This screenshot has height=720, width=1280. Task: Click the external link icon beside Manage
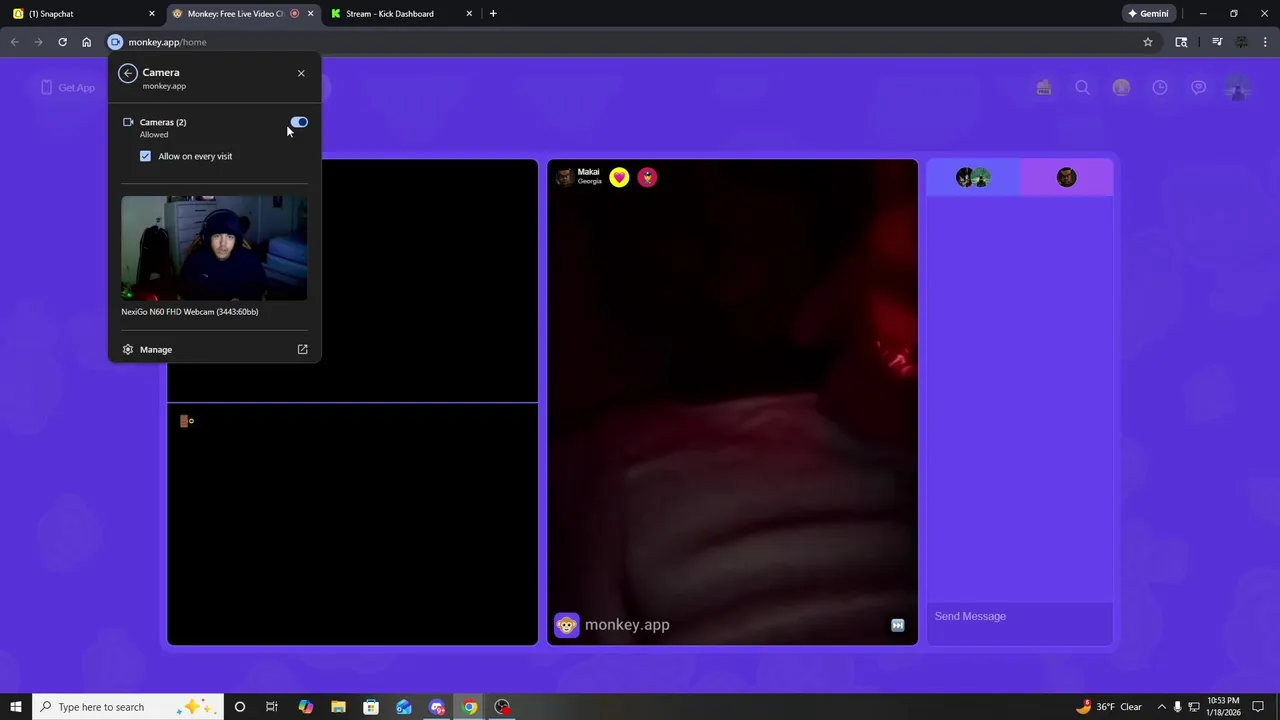(302, 349)
